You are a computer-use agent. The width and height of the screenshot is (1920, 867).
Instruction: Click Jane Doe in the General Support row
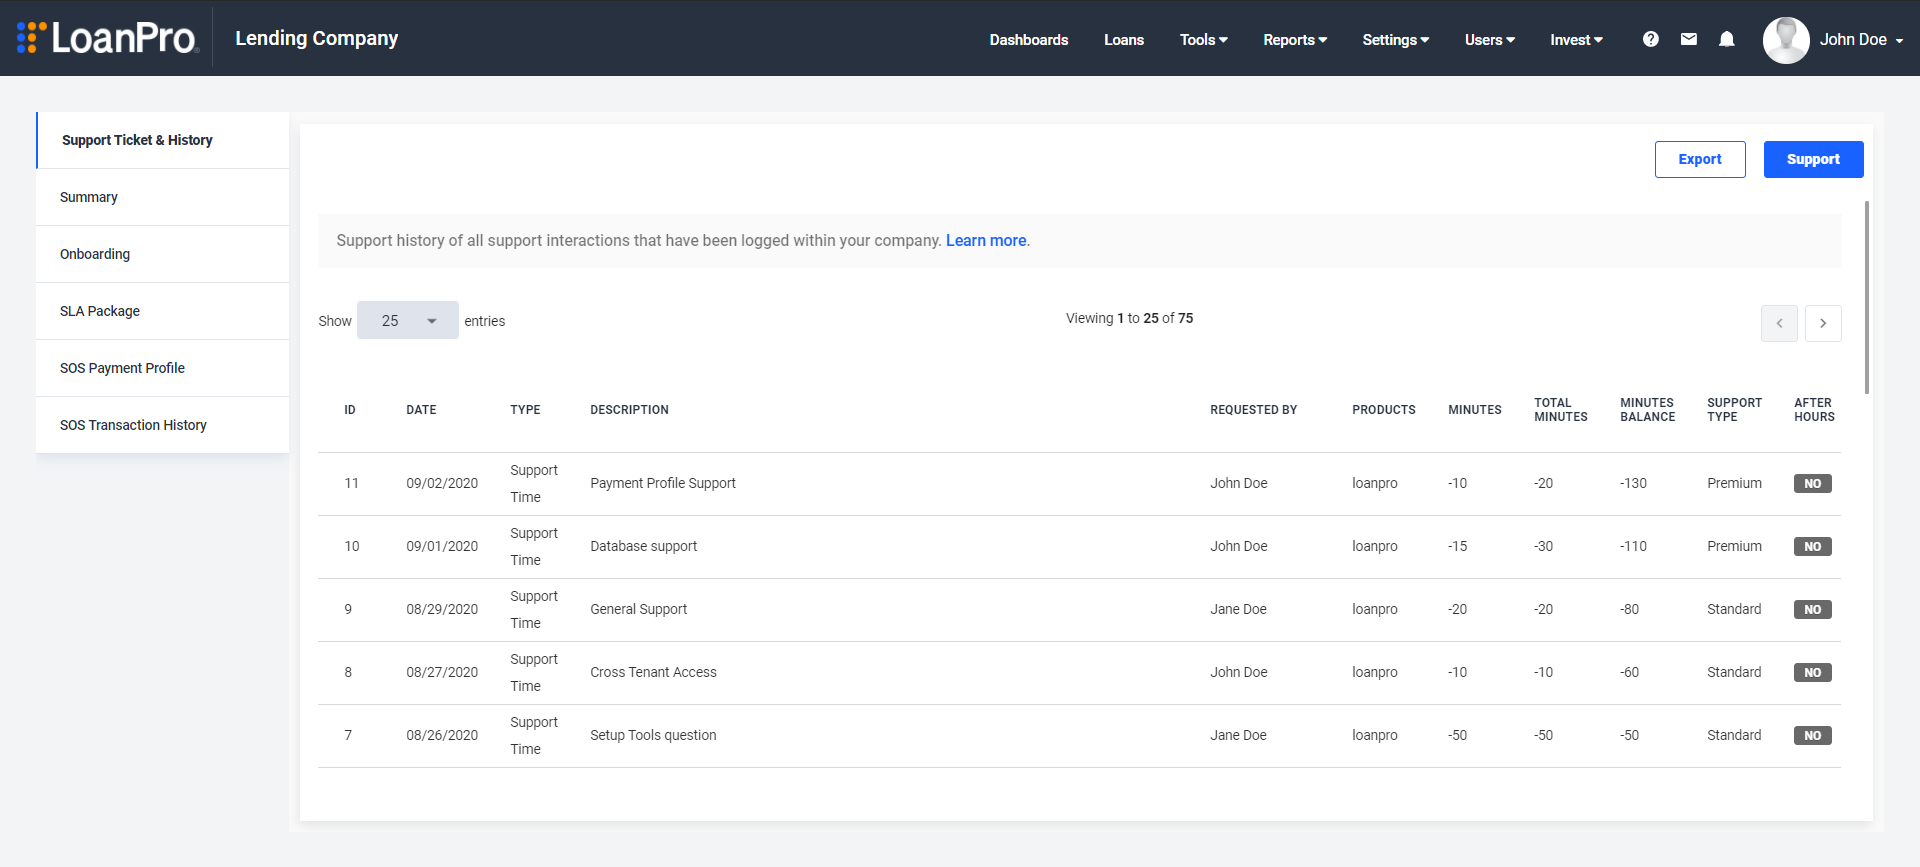(1238, 609)
